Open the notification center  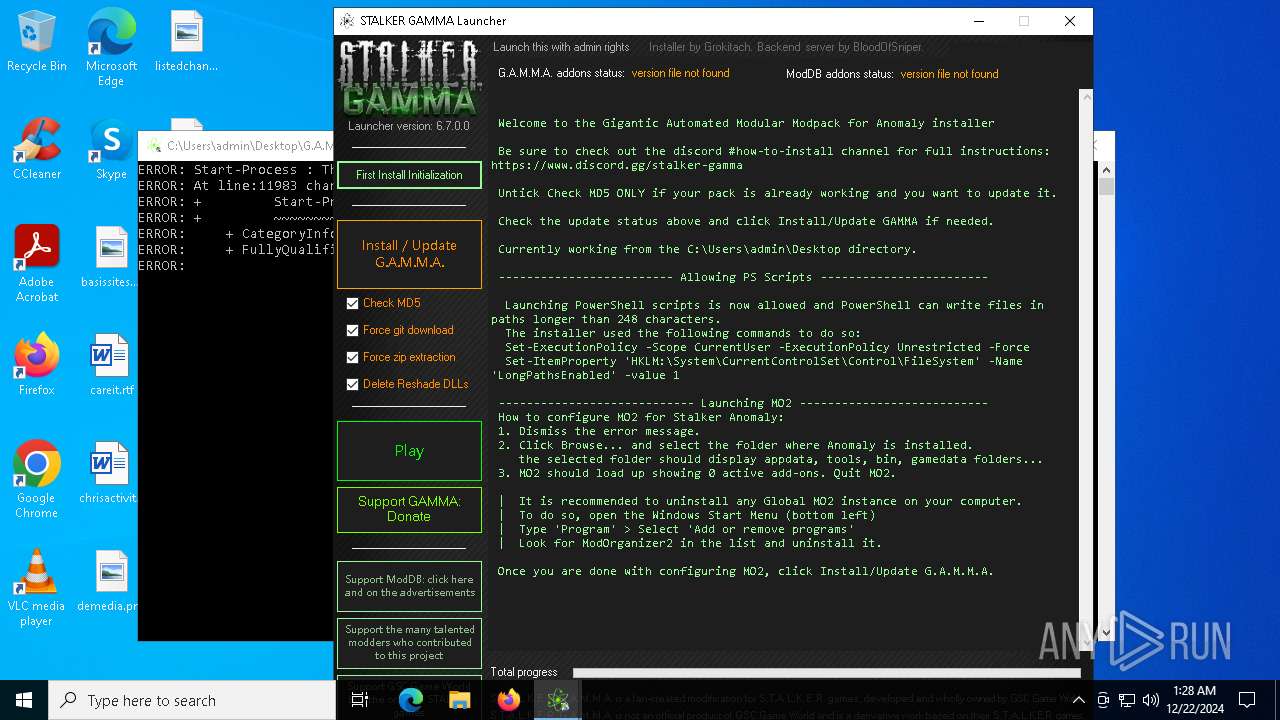coord(1247,700)
